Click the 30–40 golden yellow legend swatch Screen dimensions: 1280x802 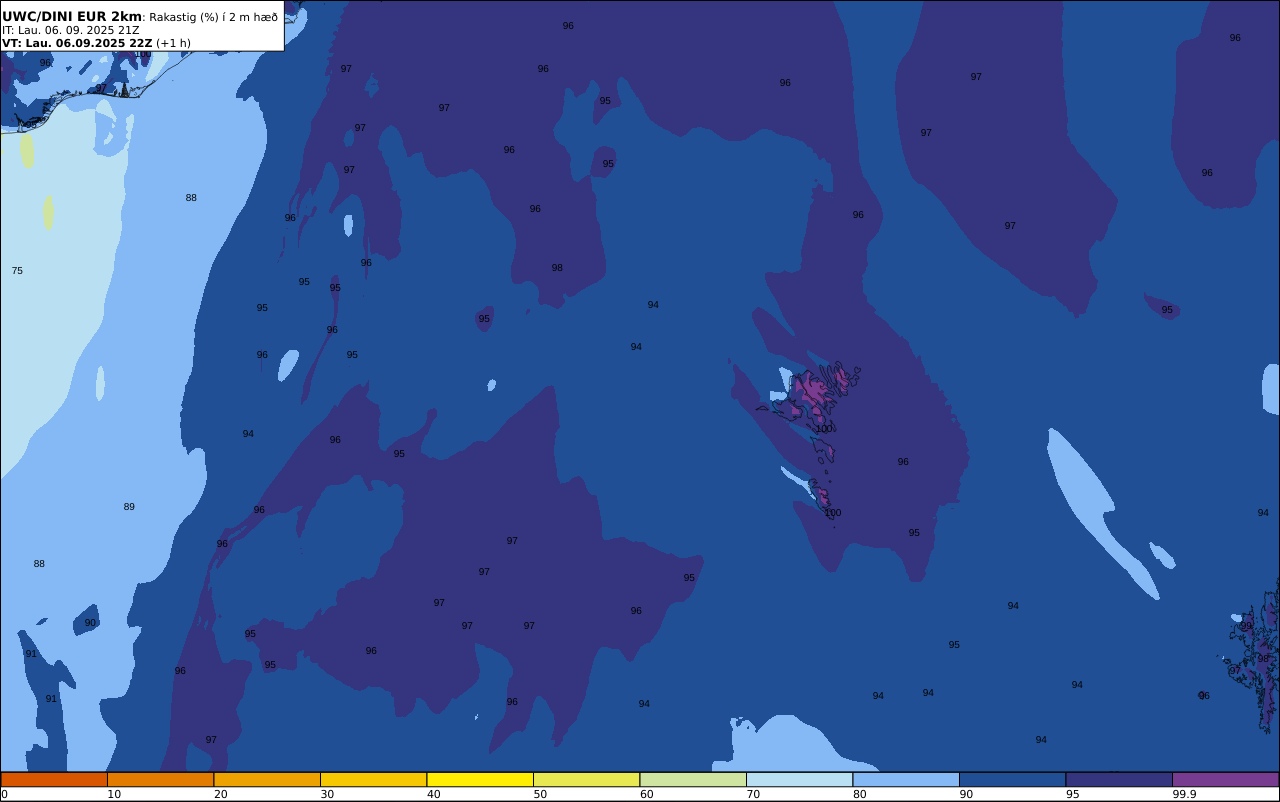[373, 779]
